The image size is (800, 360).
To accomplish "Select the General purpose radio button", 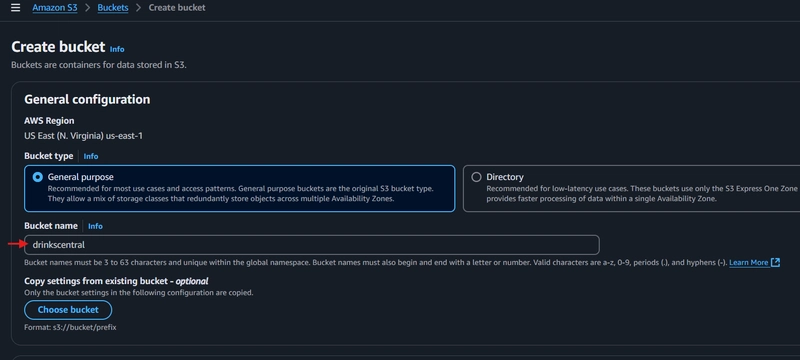I will click(x=37, y=177).
